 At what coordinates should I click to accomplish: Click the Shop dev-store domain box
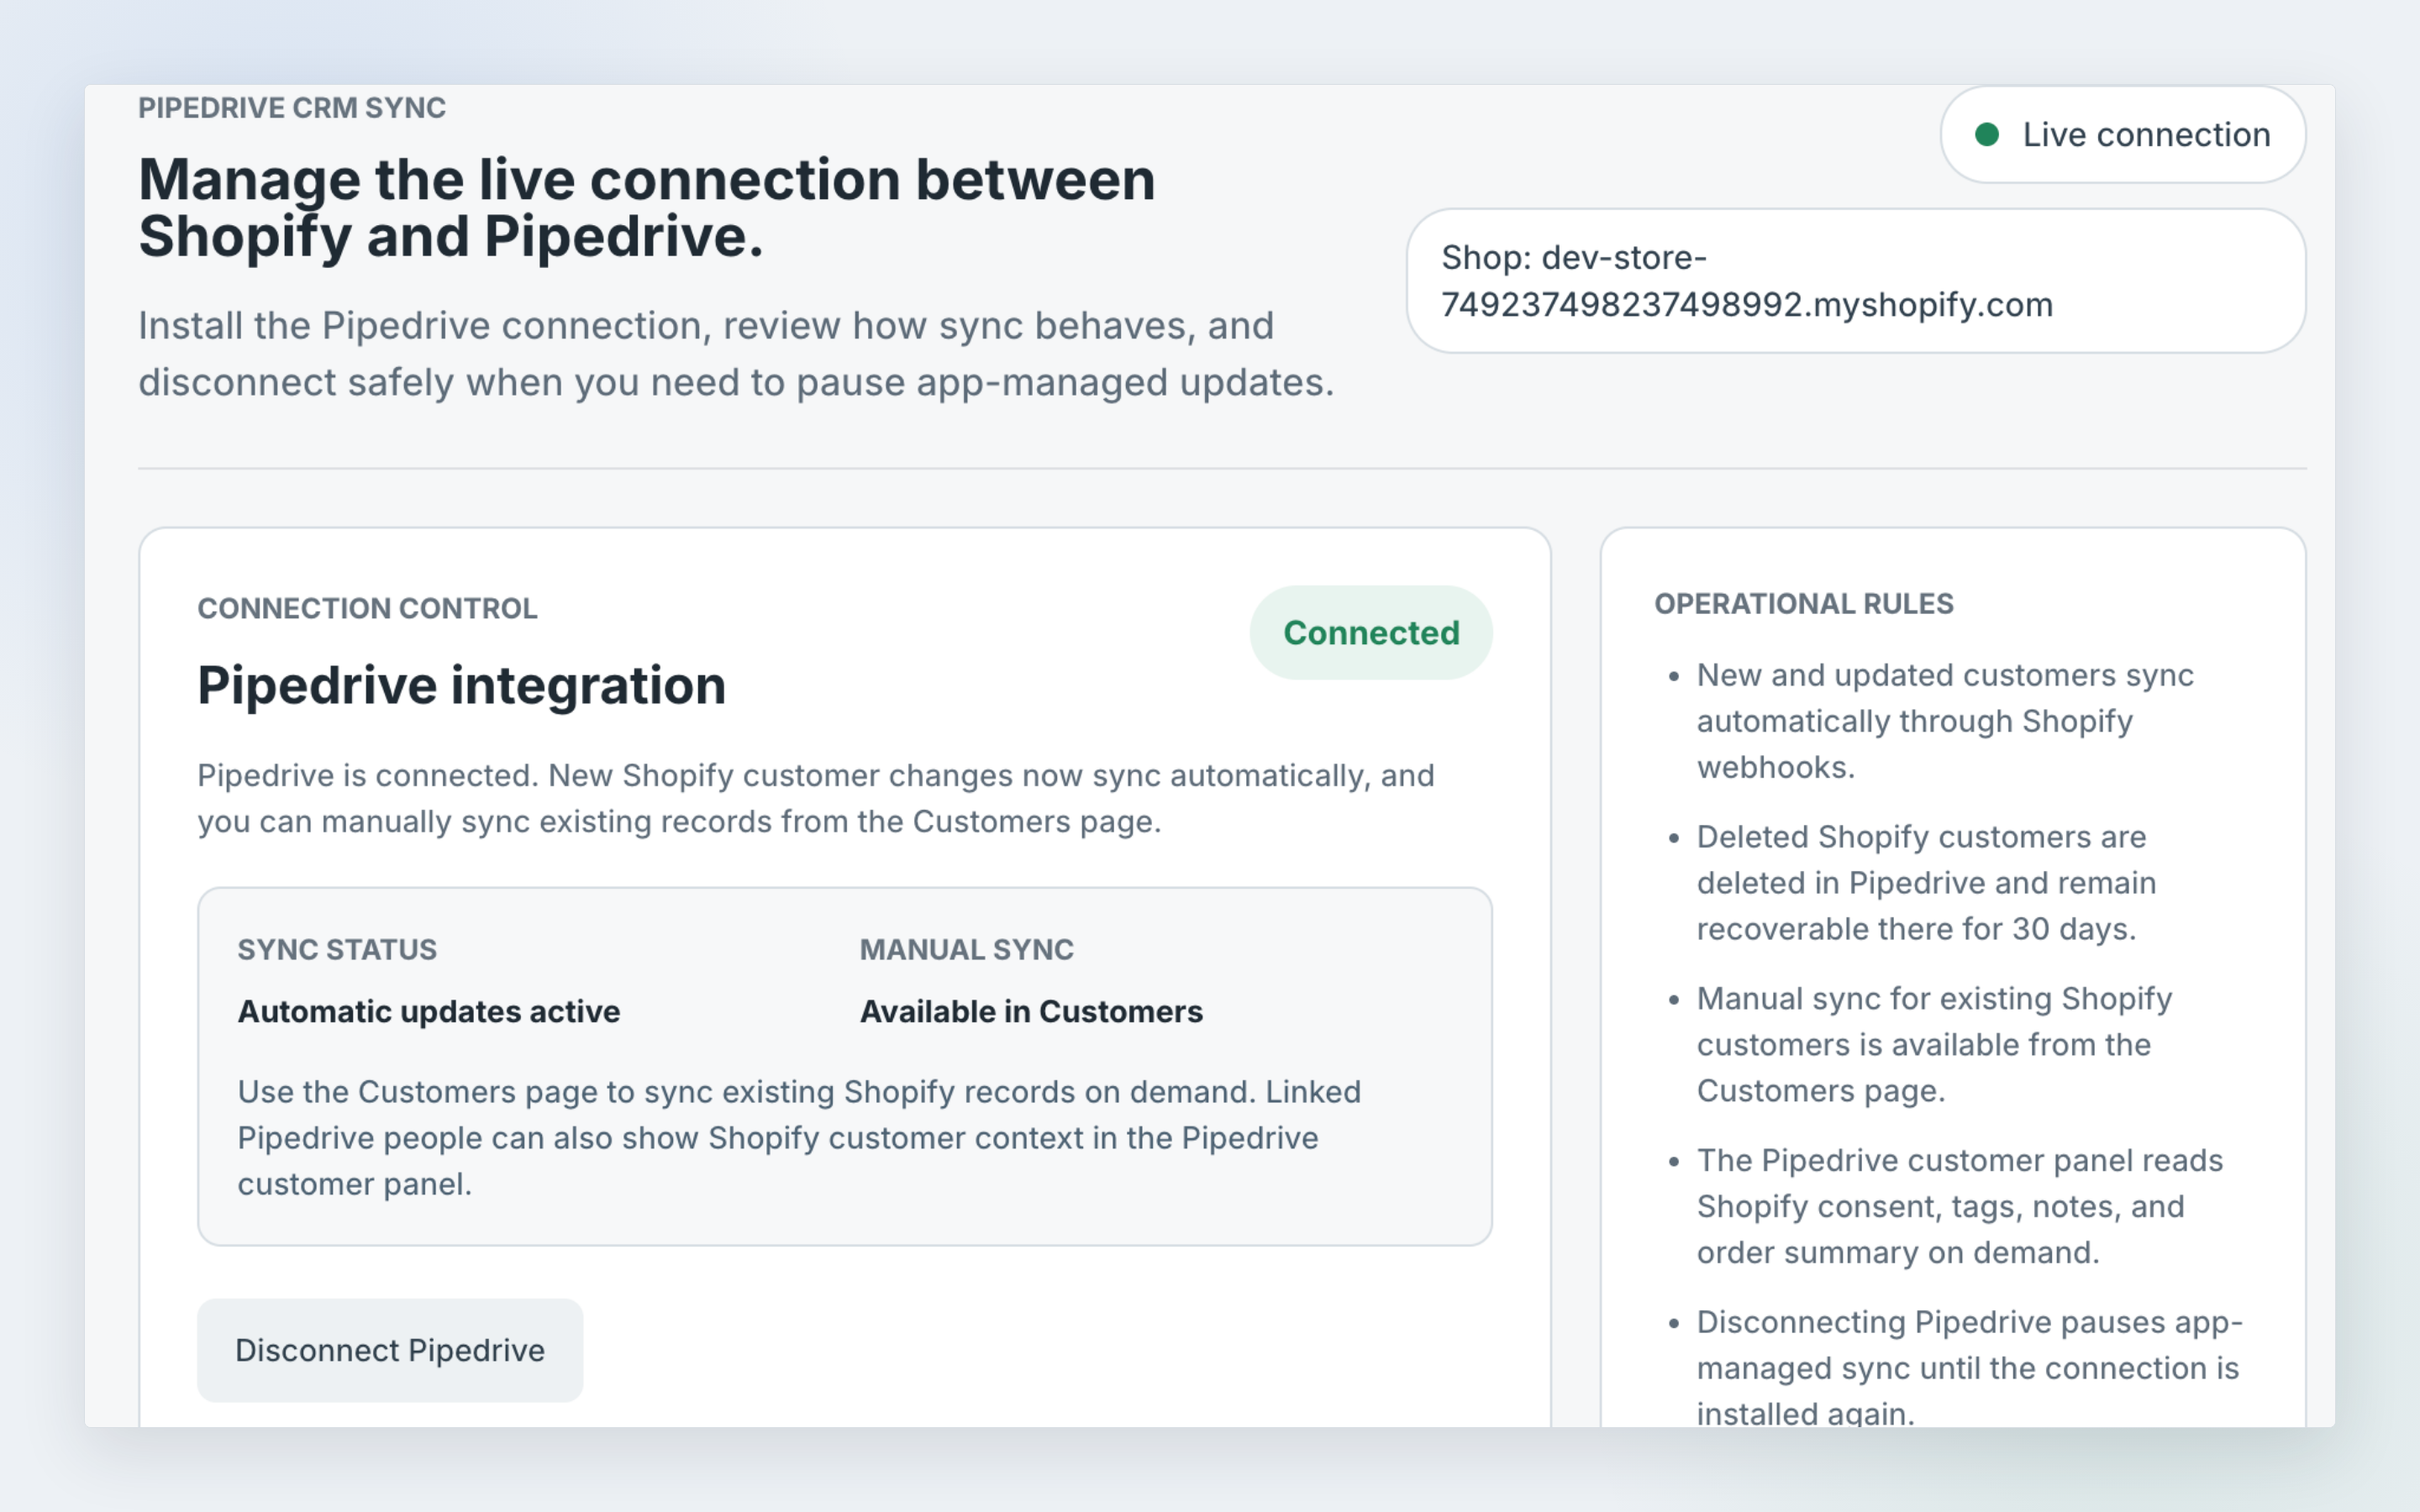point(1856,281)
